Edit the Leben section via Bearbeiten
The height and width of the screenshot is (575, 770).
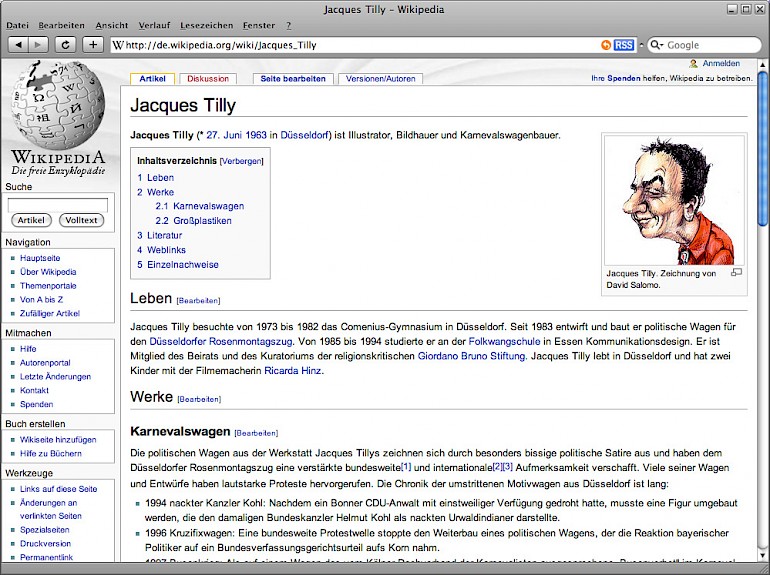coord(198,301)
